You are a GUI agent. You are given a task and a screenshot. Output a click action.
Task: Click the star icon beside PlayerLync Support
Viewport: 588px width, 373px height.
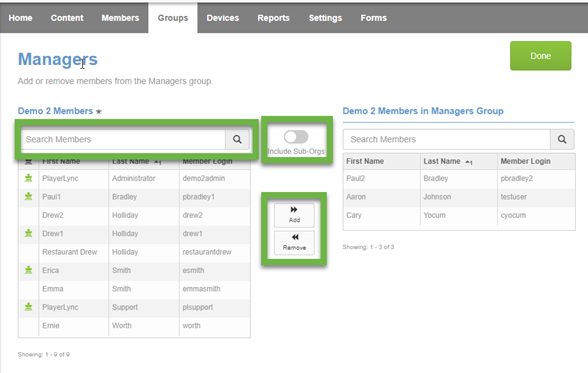click(x=28, y=307)
